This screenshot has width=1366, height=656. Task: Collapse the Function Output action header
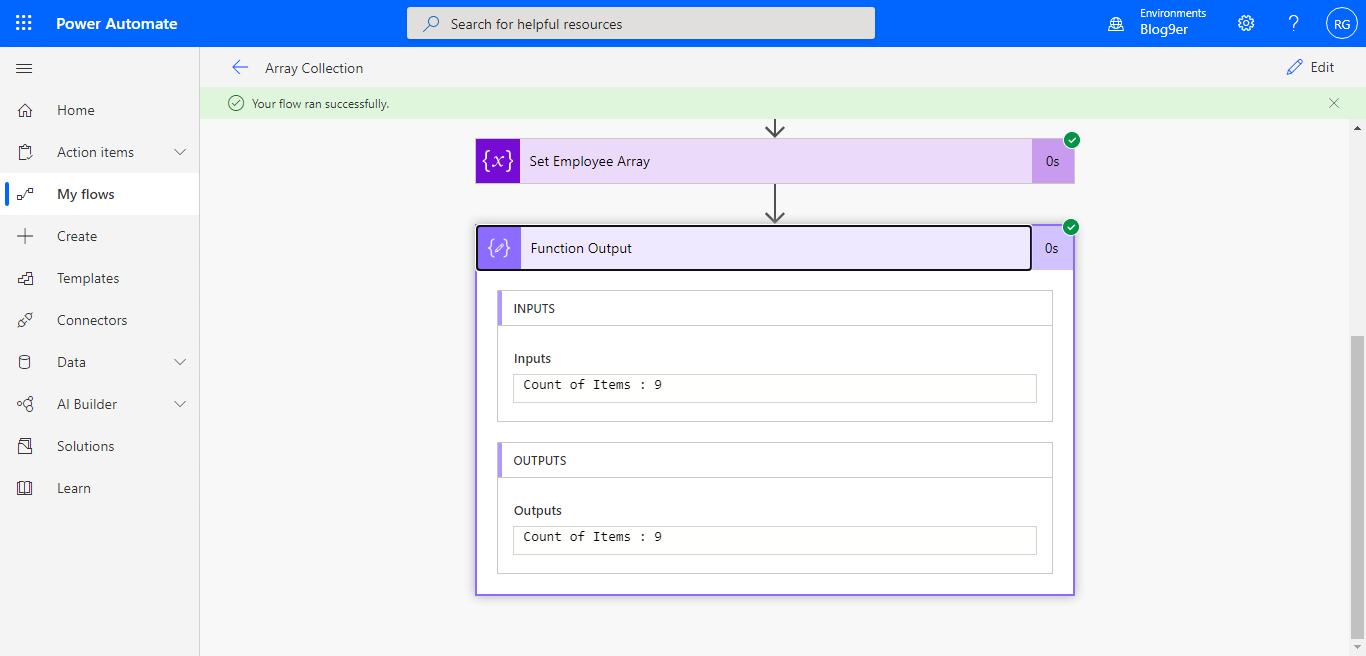(753, 248)
